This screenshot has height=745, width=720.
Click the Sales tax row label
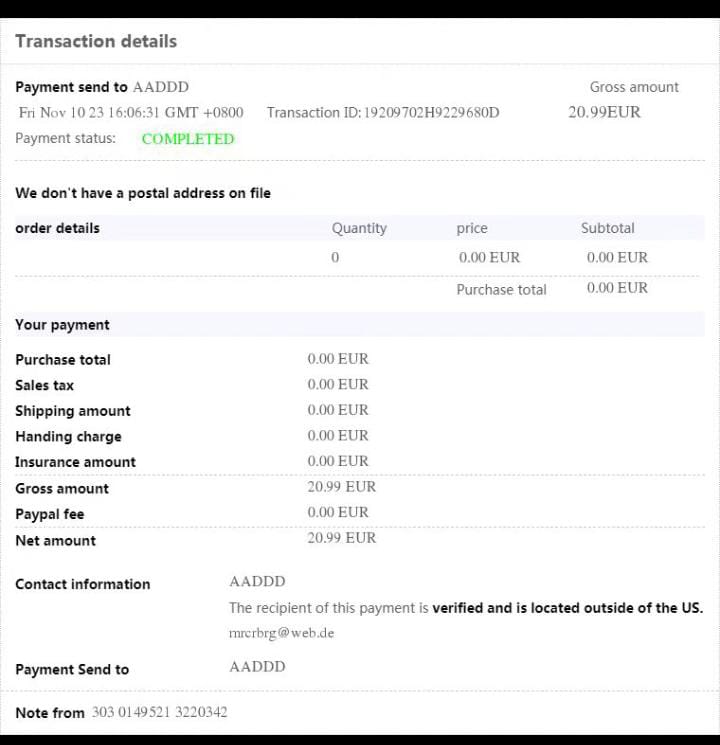pyautogui.click(x=44, y=385)
